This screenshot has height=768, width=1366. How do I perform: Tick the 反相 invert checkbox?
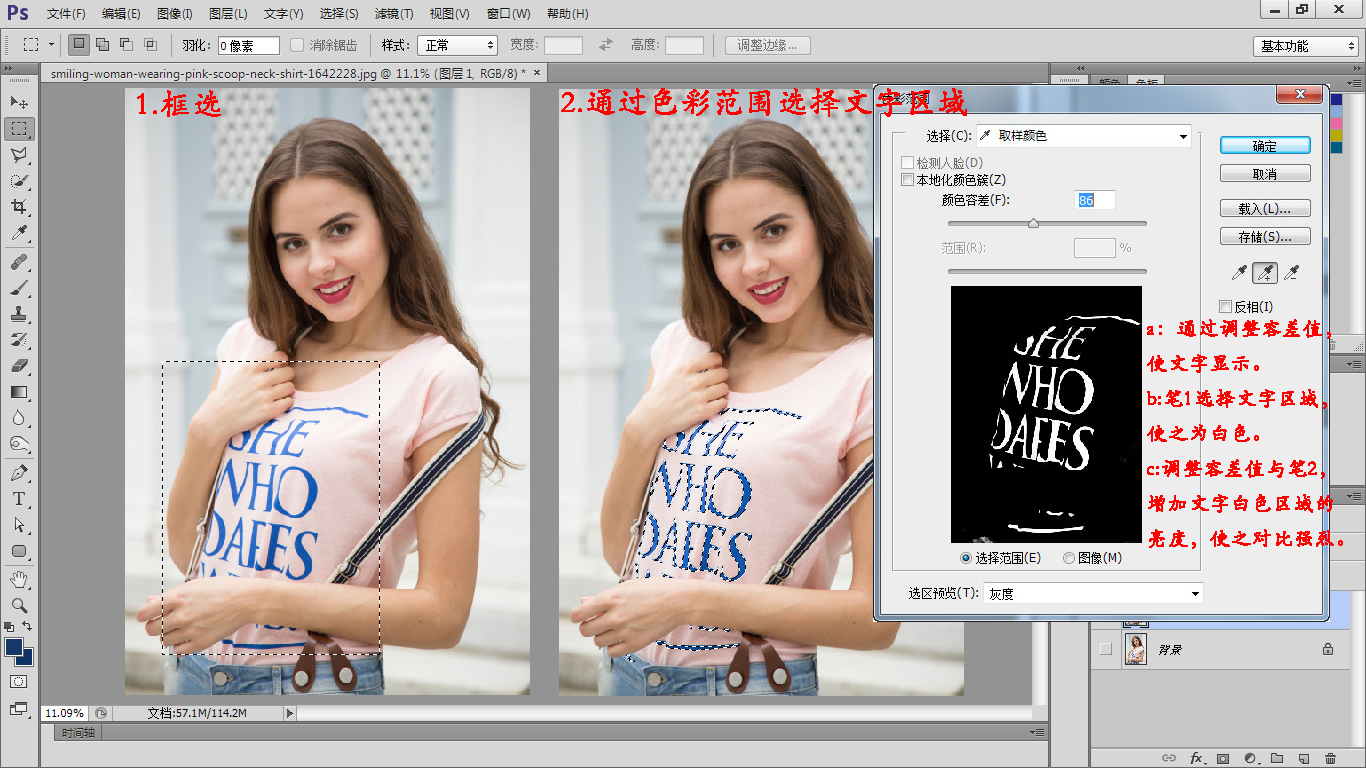(1226, 307)
